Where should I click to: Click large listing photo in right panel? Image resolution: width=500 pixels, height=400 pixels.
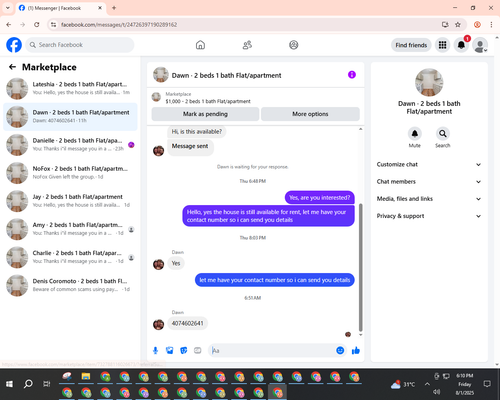click(429, 82)
